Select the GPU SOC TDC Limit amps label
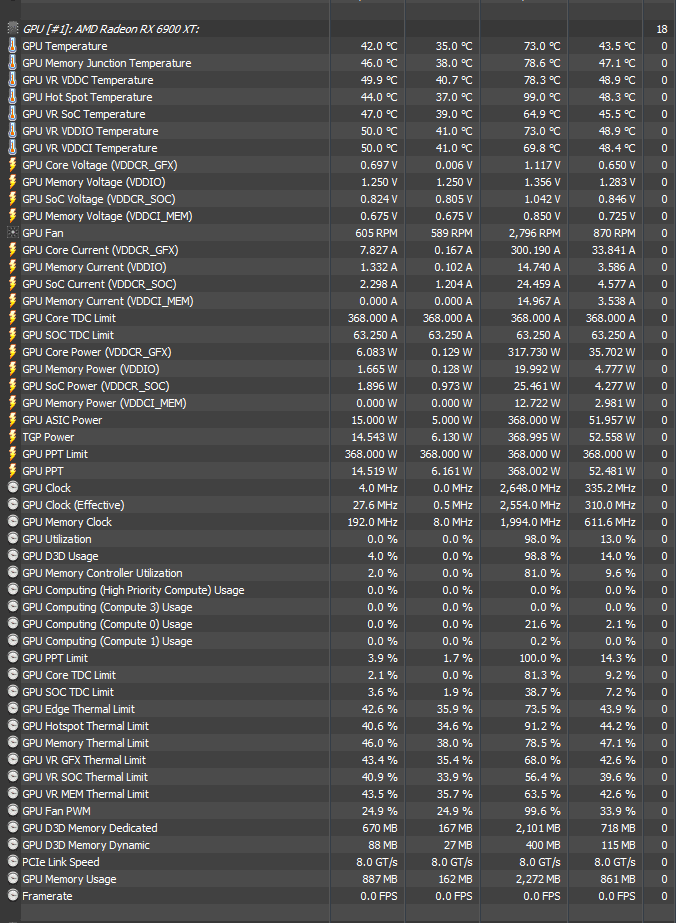 [68, 335]
